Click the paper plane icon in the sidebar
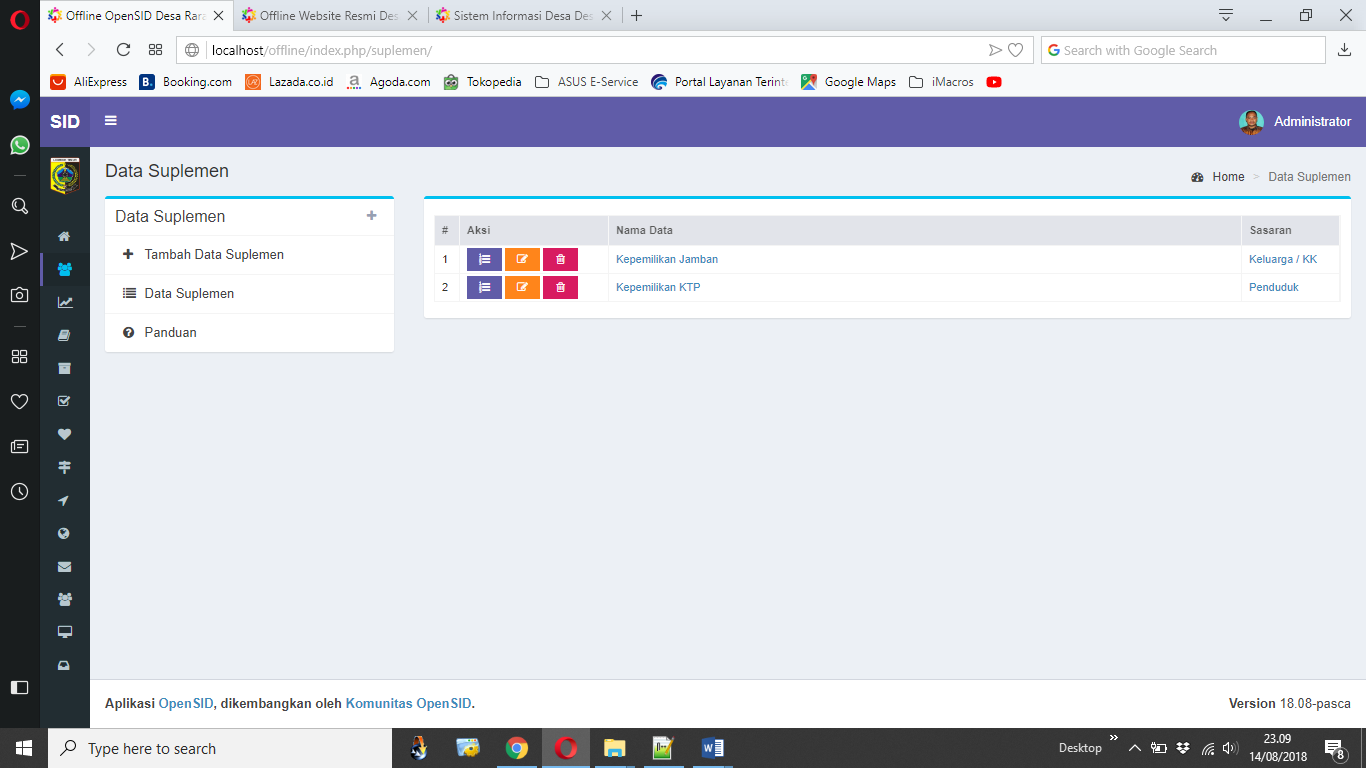Image resolution: width=1366 pixels, height=768 pixels. point(65,500)
